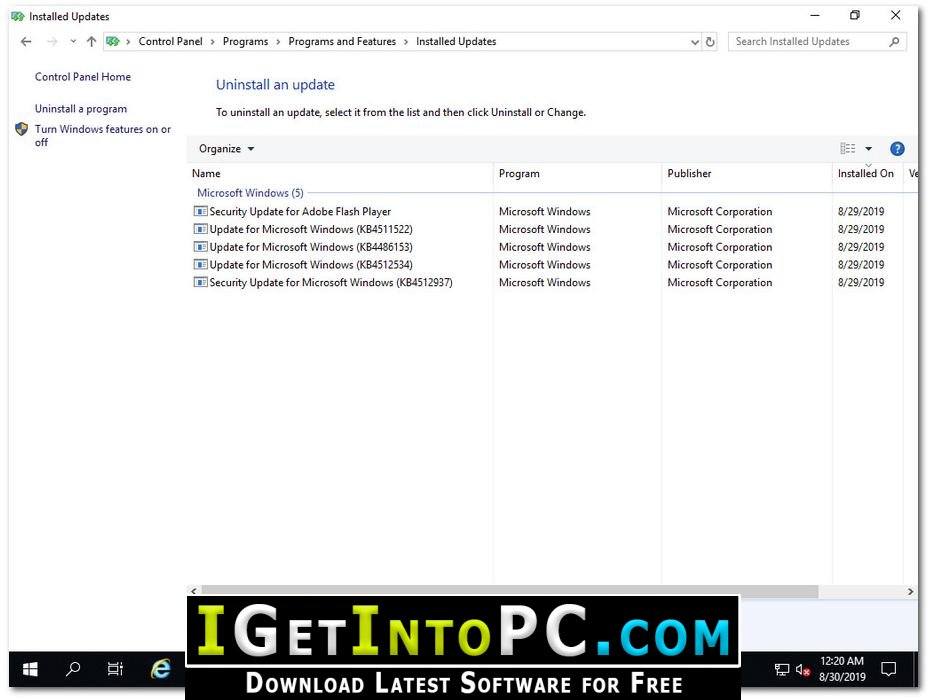Screen dimensions: 927x700
Task: Expand chevron after Programs breadcrumb
Action: click(278, 42)
